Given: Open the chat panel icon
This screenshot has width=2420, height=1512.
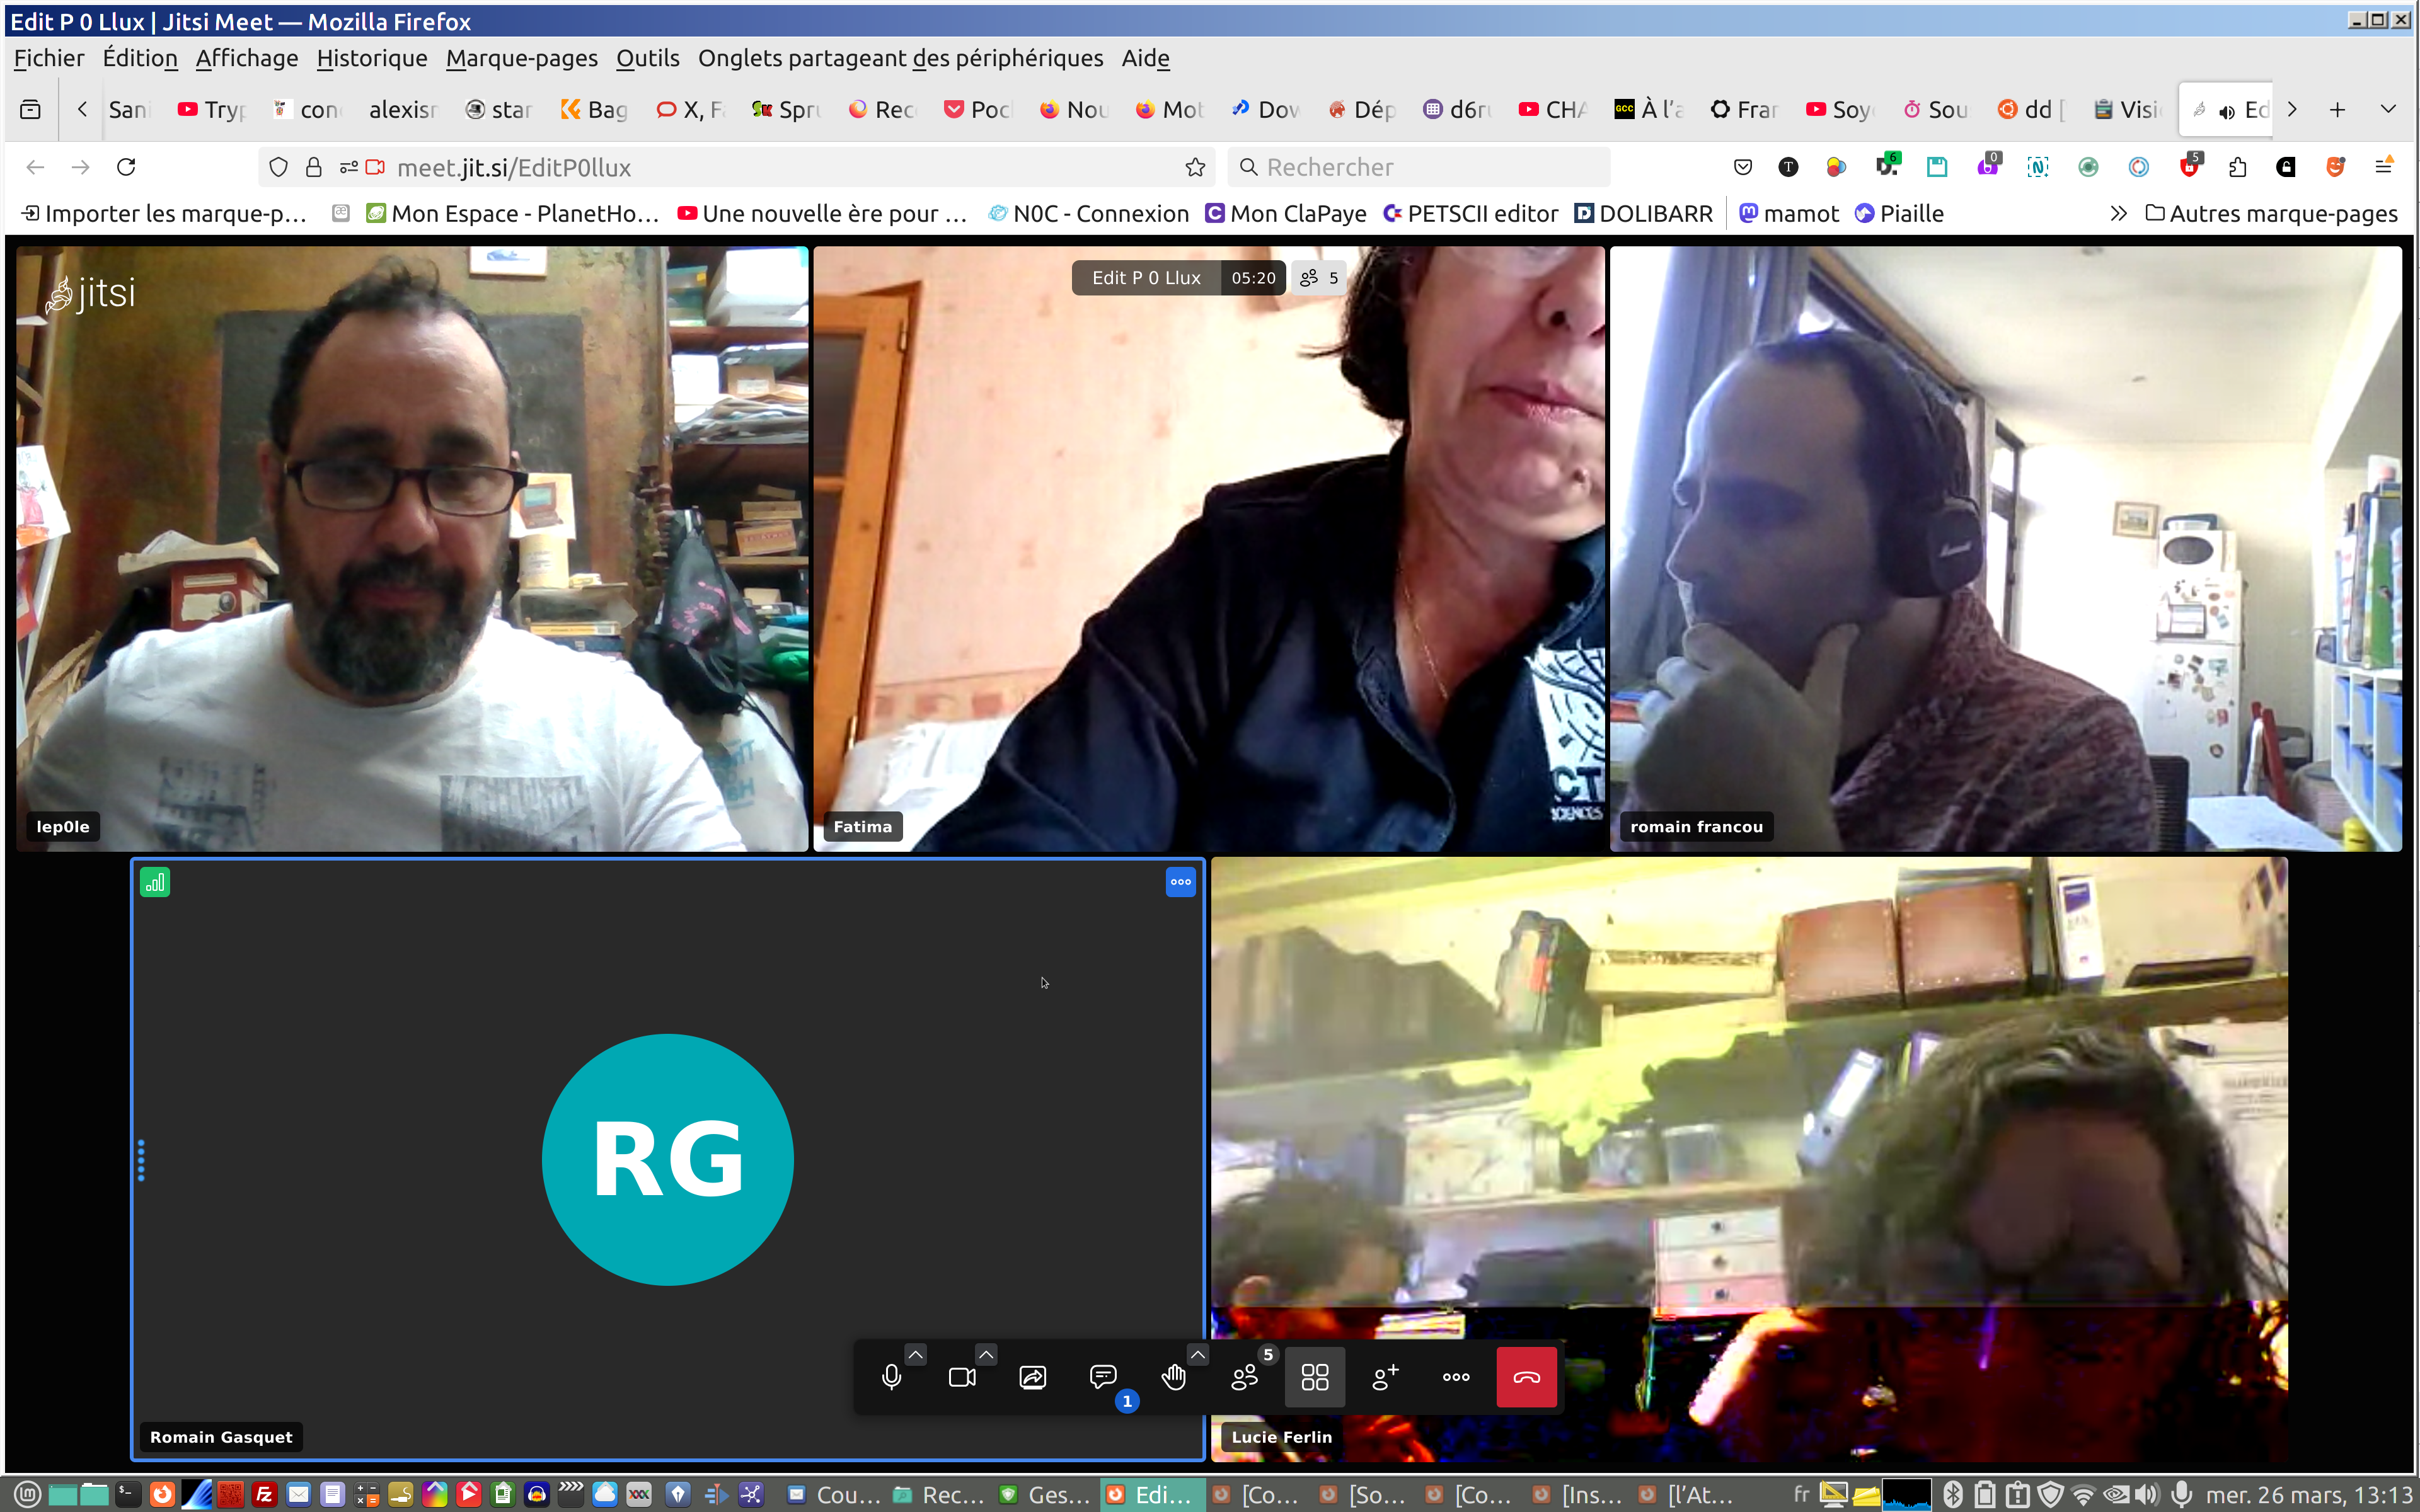Looking at the screenshot, I should tap(1102, 1377).
